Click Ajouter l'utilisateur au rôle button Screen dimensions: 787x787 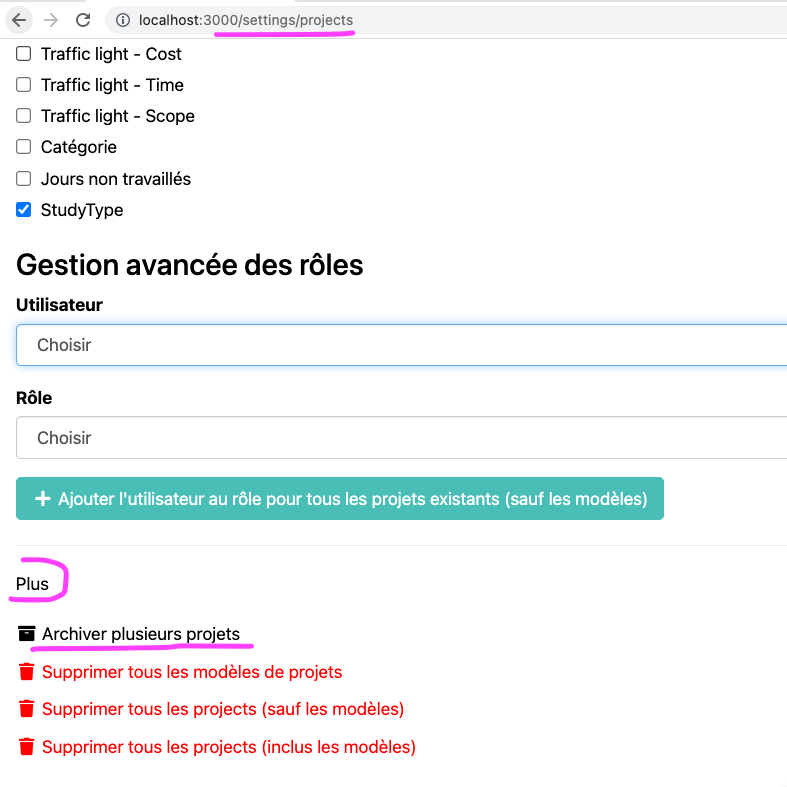(340, 499)
